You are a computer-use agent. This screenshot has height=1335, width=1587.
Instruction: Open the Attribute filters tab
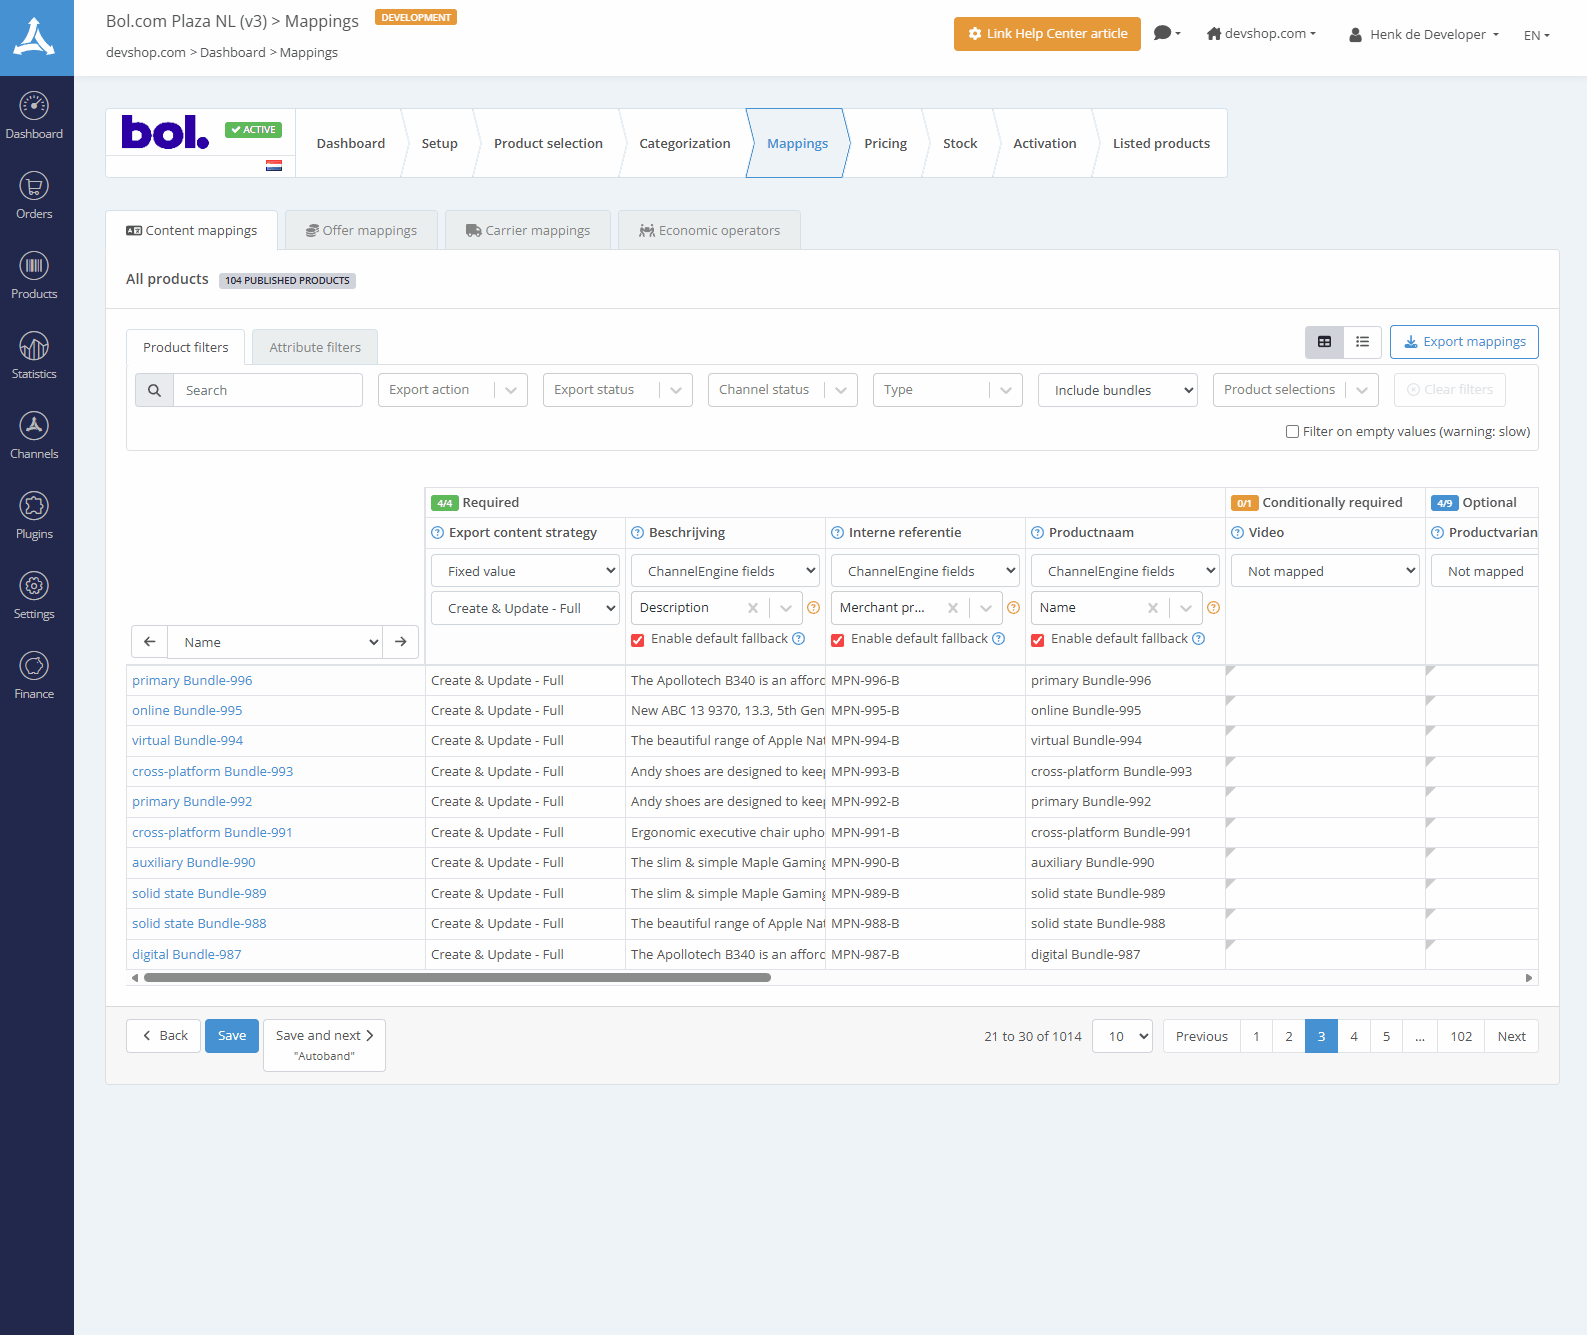pos(315,347)
